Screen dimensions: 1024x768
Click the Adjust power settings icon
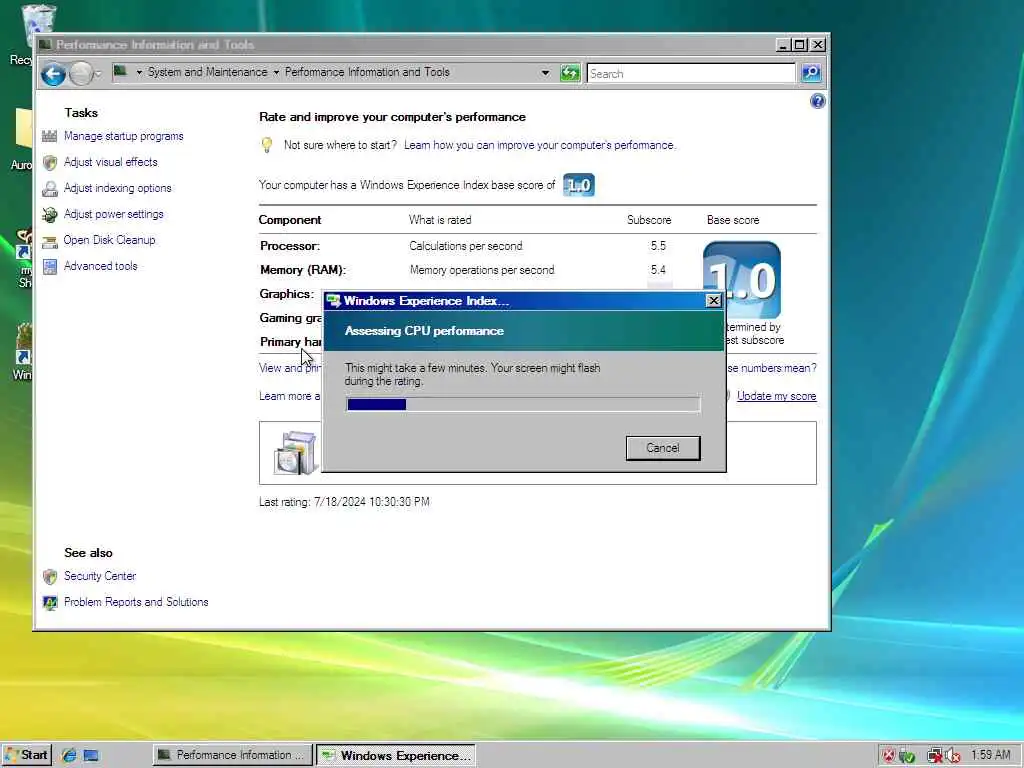[50, 215]
